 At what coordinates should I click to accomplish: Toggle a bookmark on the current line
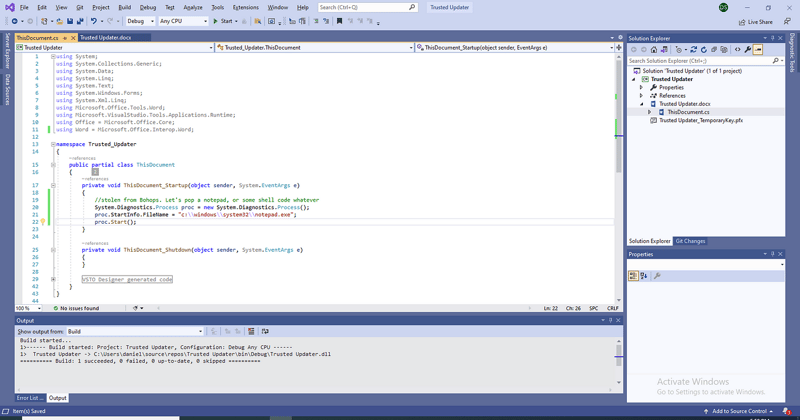339,21
